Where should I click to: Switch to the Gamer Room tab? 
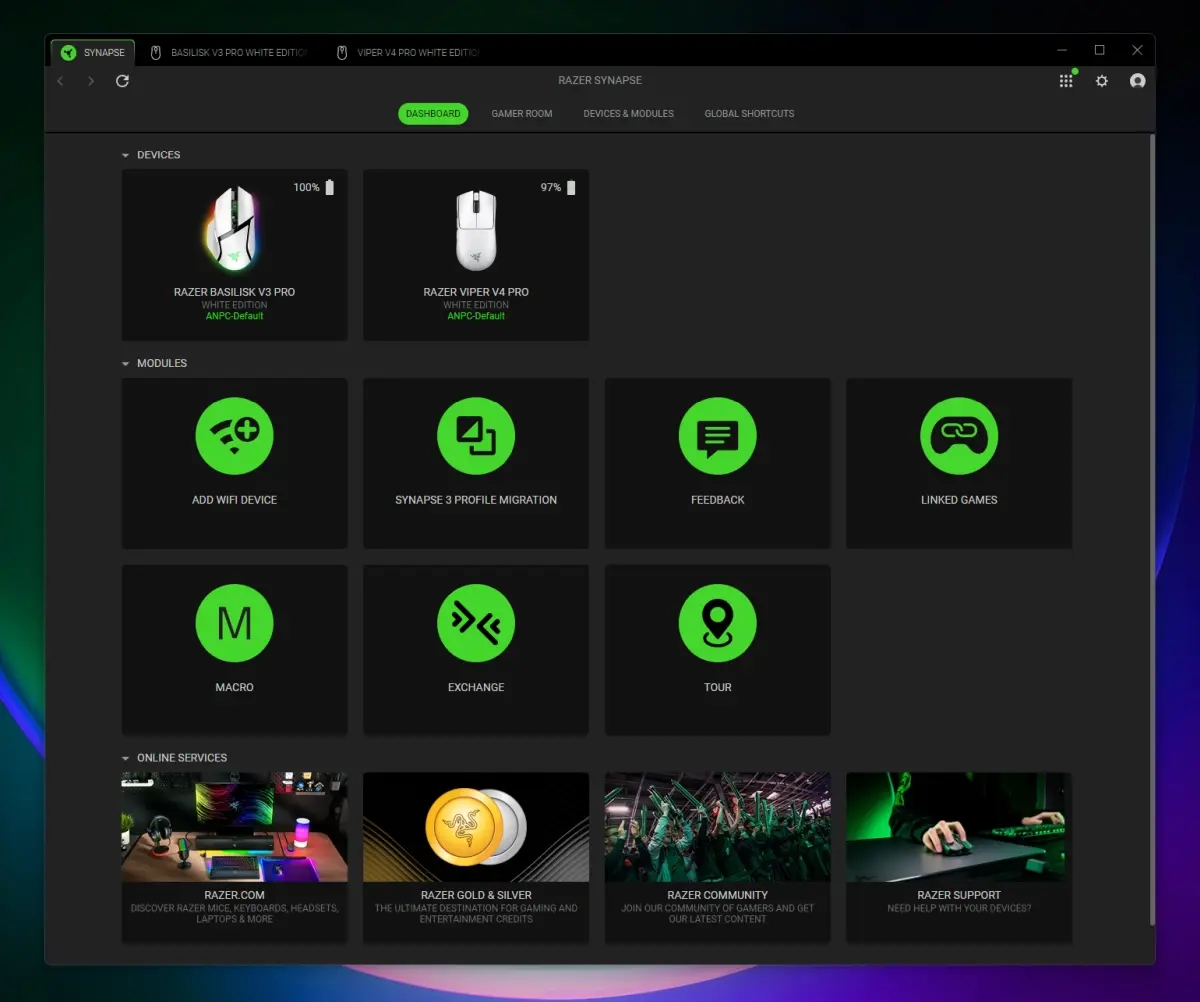[x=522, y=114]
